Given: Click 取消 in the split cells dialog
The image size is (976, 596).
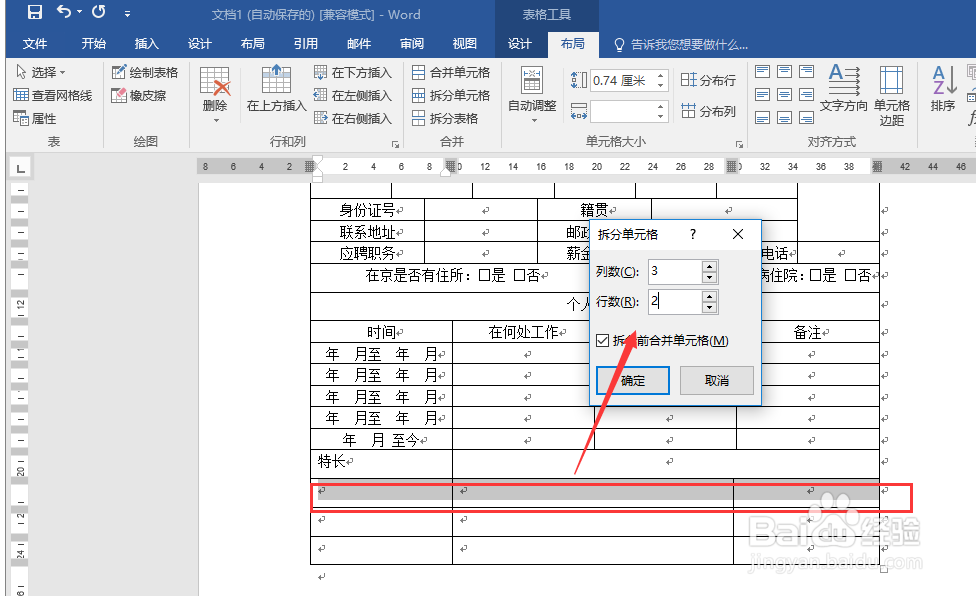Looking at the screenshot, I should pyautogui.click(x=716, y=380).
